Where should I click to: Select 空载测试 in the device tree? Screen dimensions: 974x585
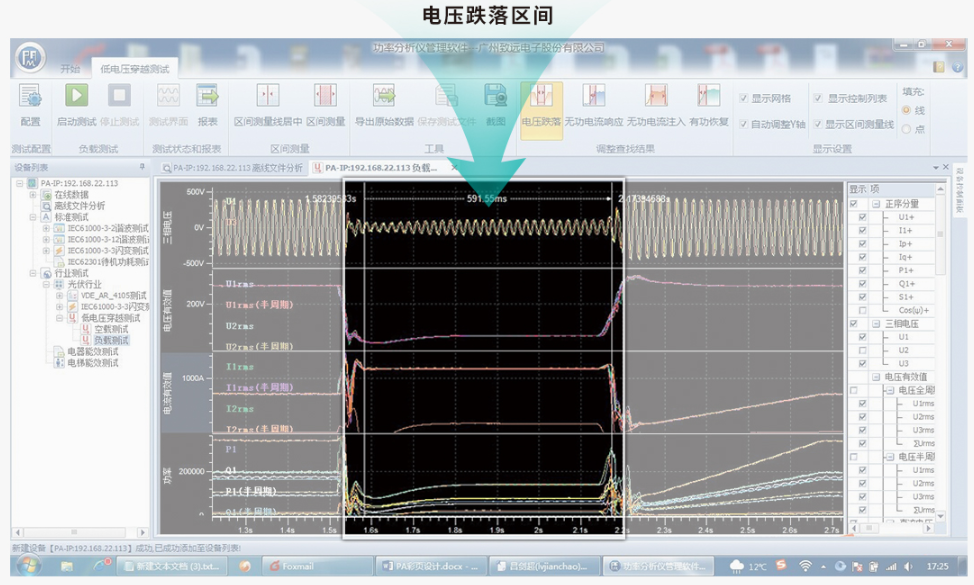[x=111, y=329]
